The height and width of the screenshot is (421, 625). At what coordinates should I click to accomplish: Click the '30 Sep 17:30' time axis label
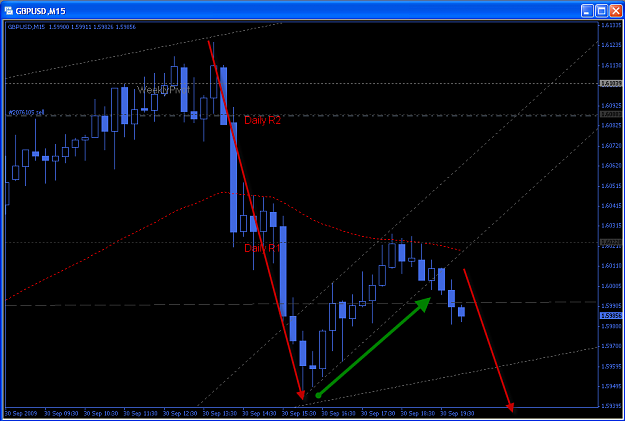[x=379, y=413]
